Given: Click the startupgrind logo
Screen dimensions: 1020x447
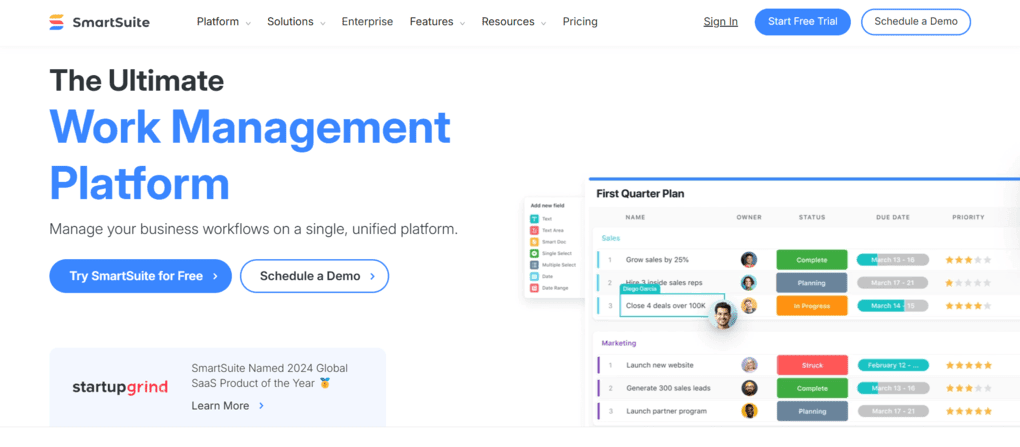Looking at the screenshot, I should pos(120,387).
